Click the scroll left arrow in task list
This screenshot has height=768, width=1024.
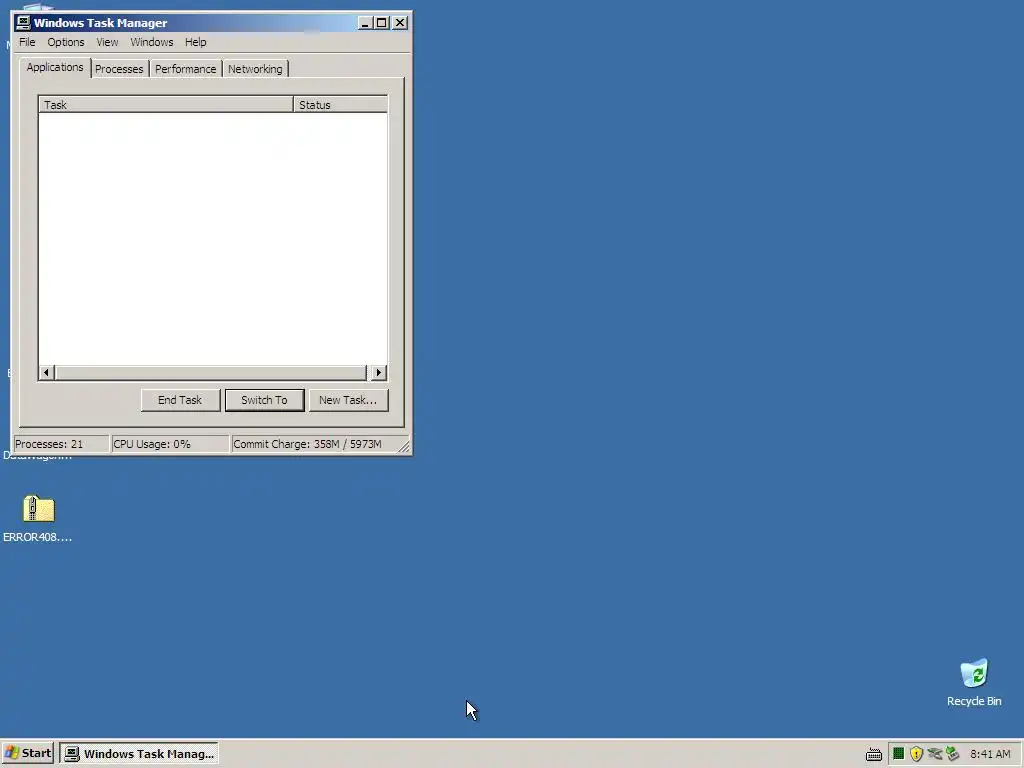click(x=46, y=372)
